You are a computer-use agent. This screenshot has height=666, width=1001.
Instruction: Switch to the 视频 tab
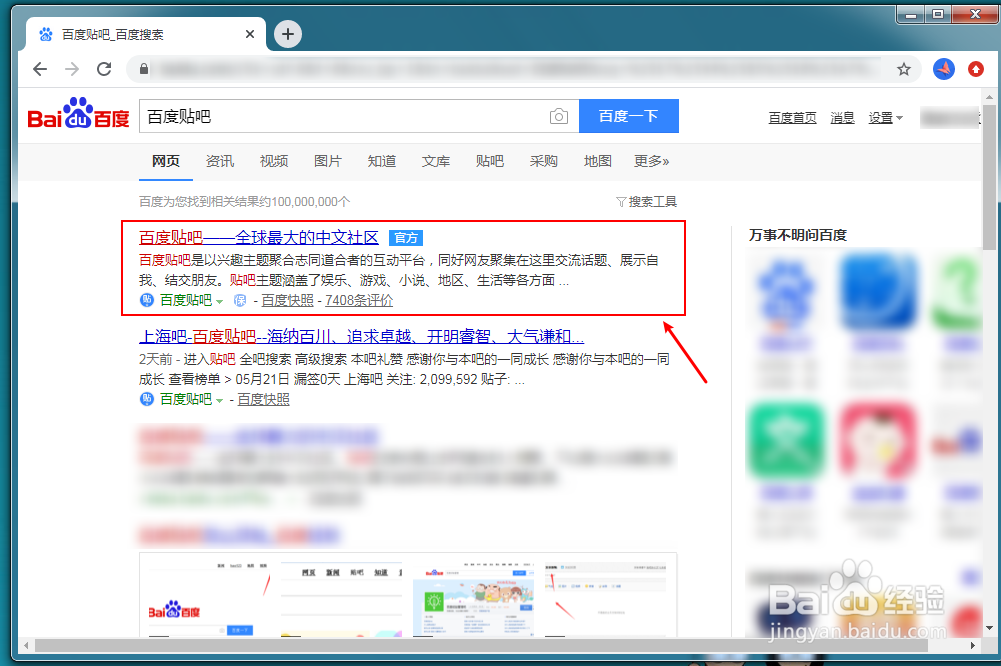tap(274, 161)
